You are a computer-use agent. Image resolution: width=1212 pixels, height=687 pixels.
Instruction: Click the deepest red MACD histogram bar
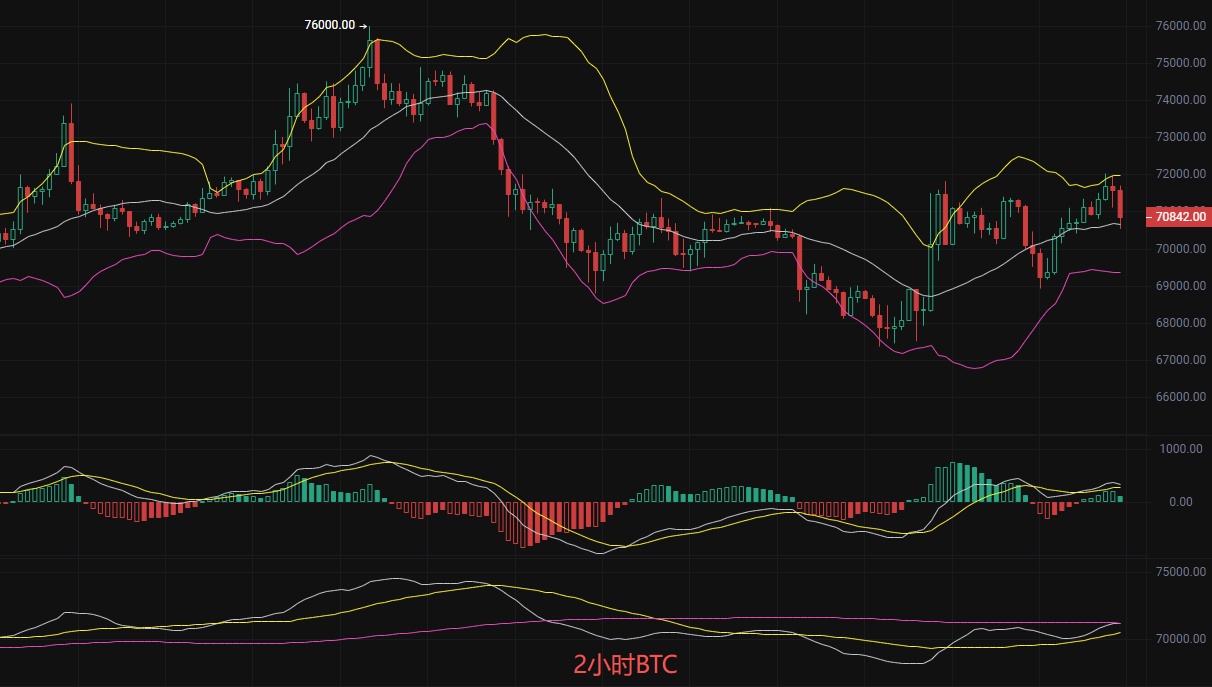pyautogui.click(x=524, y=524)
